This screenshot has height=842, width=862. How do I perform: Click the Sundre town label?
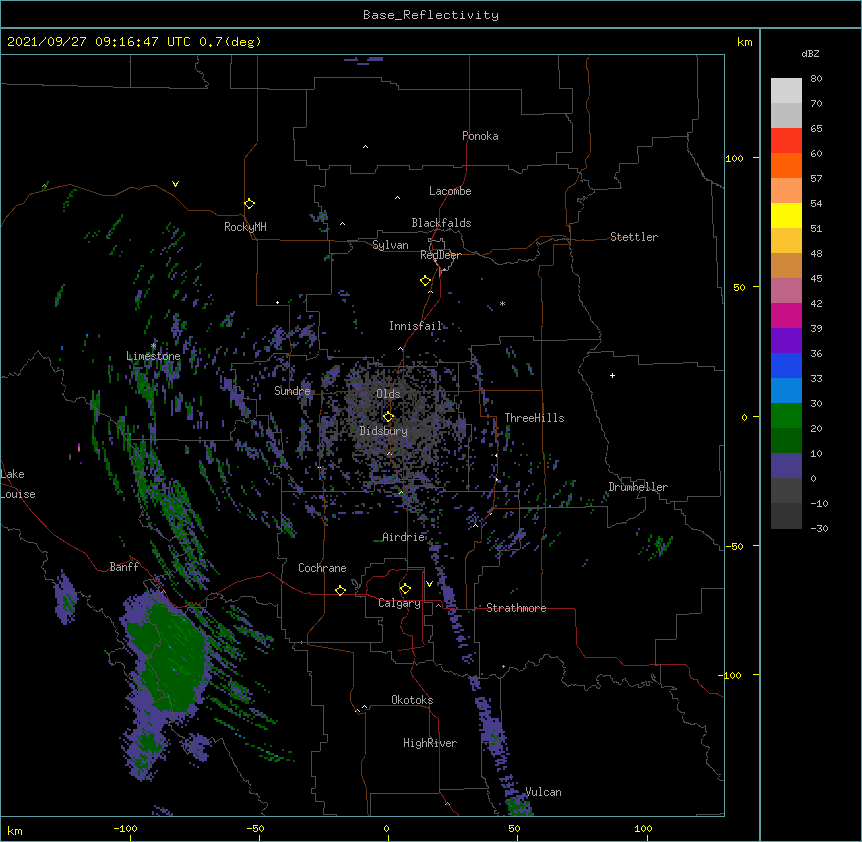click(x=292, y=391)
